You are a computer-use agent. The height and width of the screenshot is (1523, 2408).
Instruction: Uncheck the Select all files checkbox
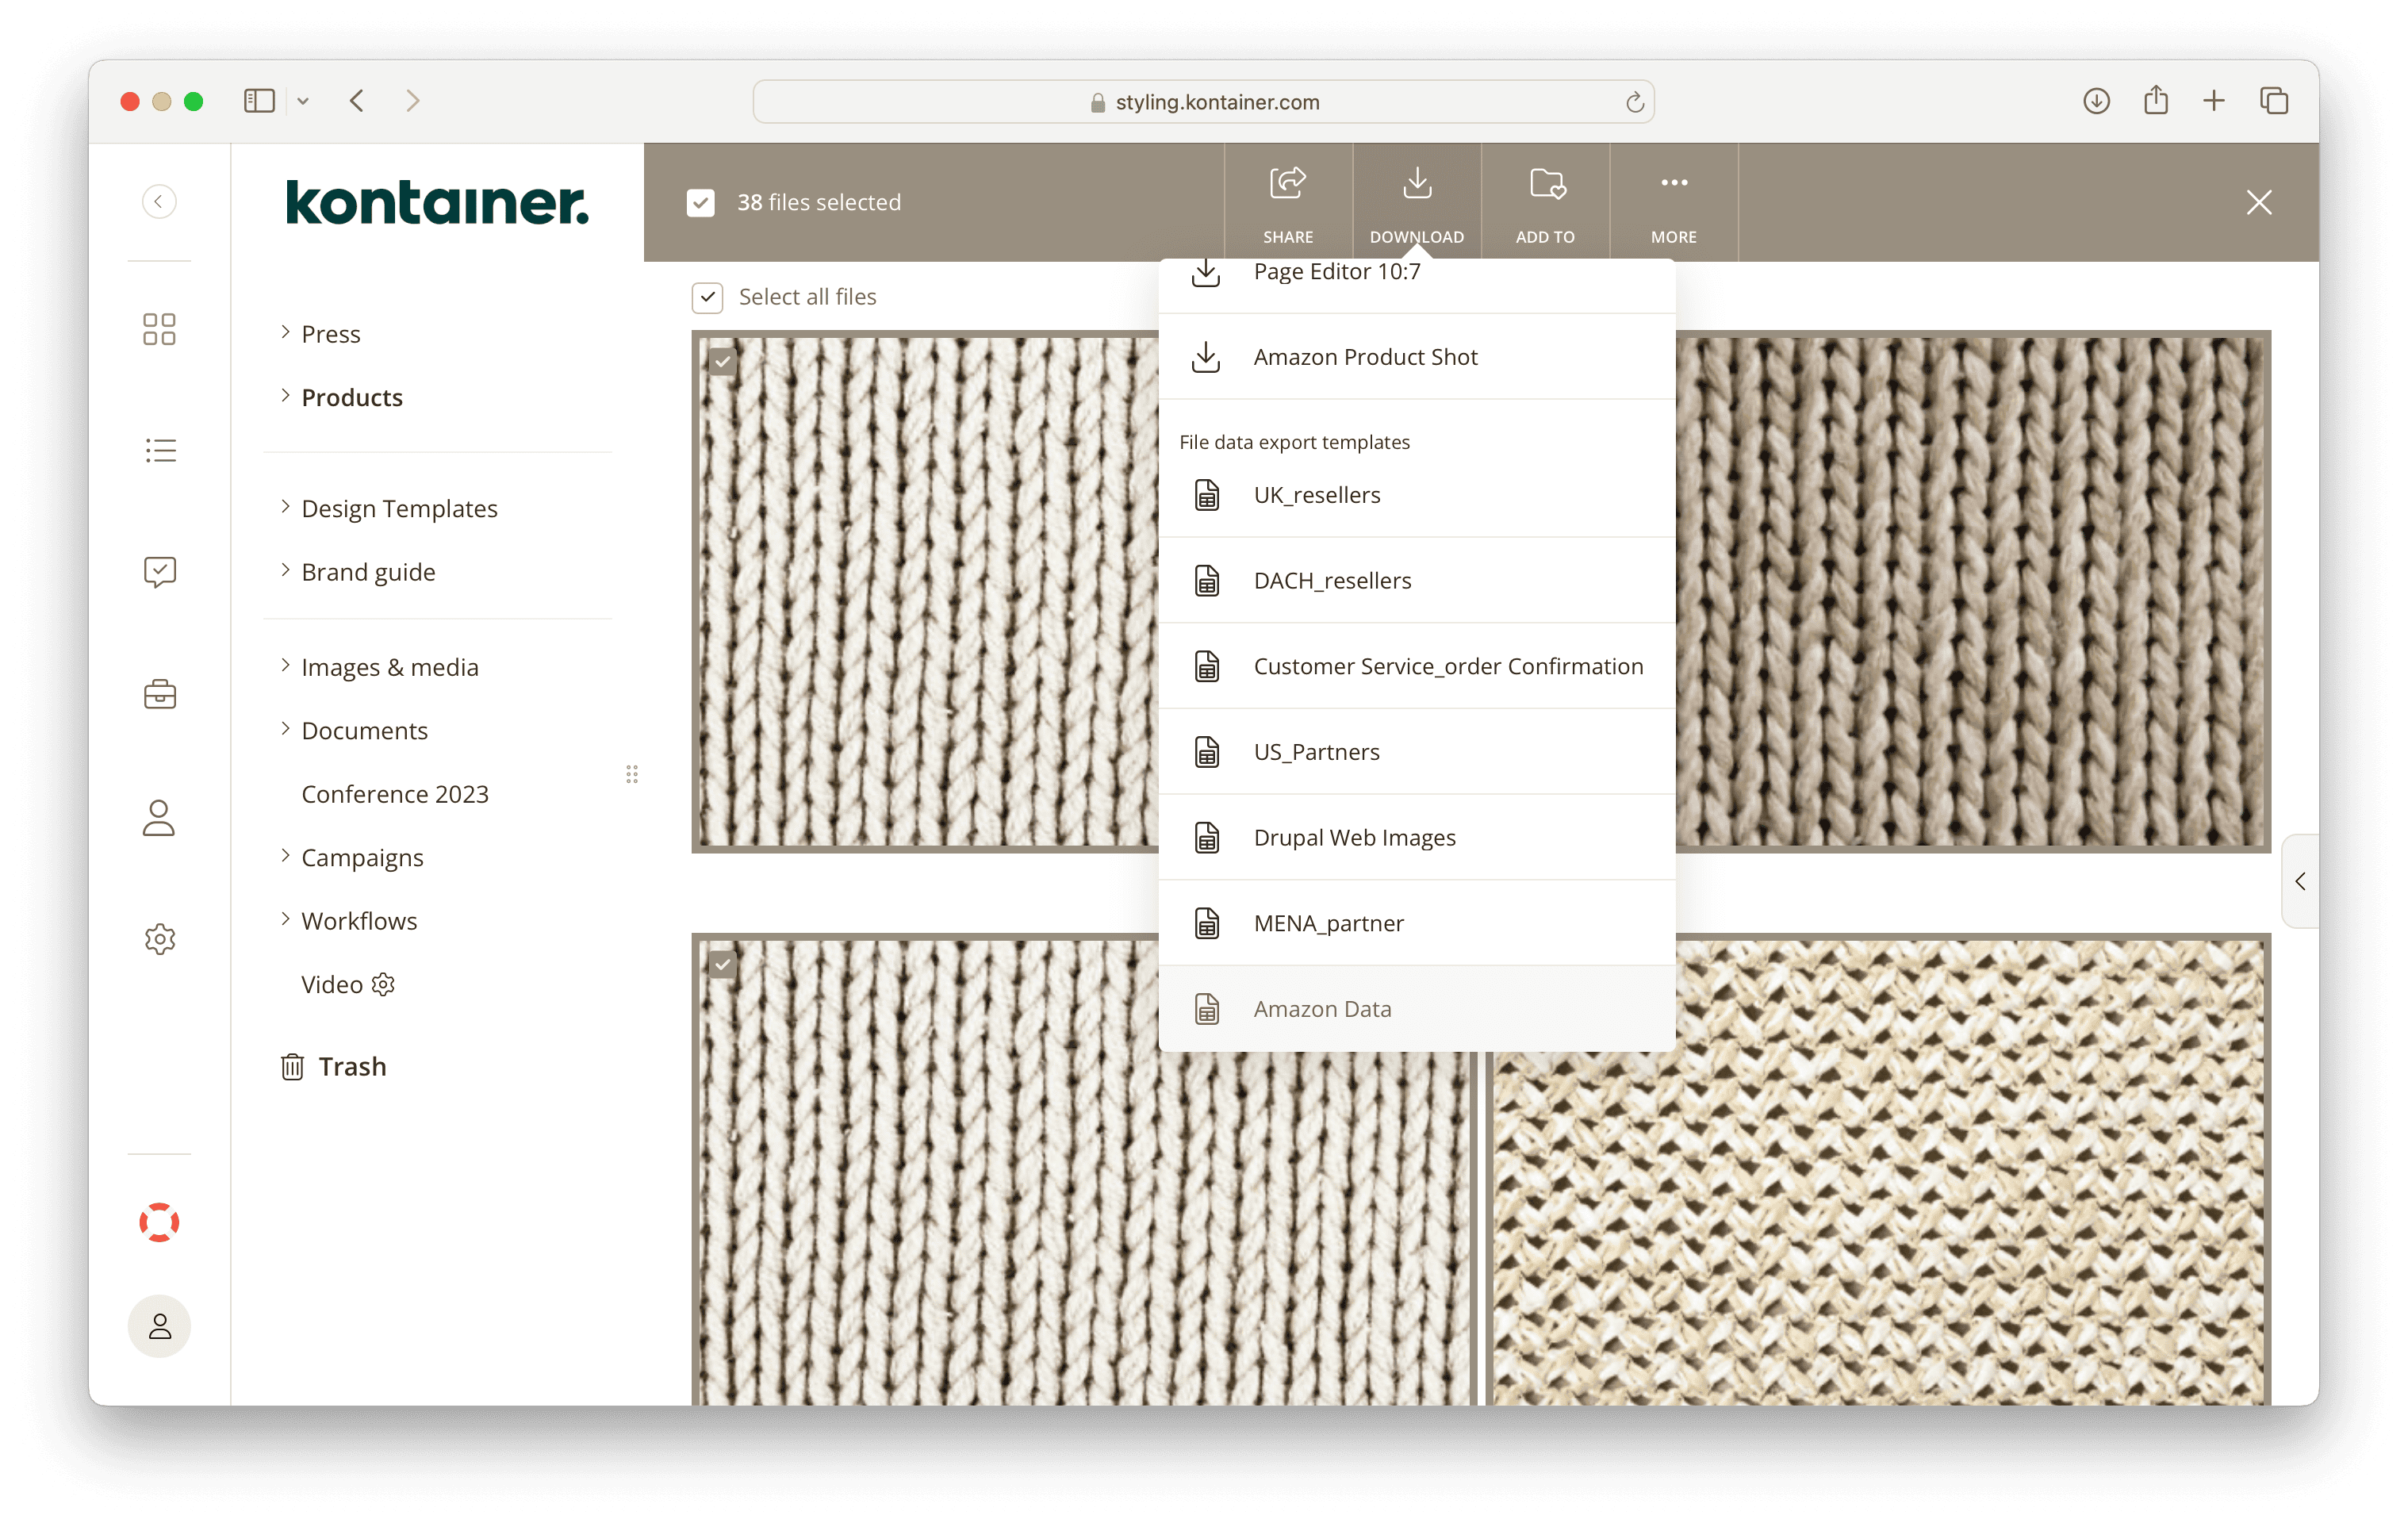[x=708, y=297]
